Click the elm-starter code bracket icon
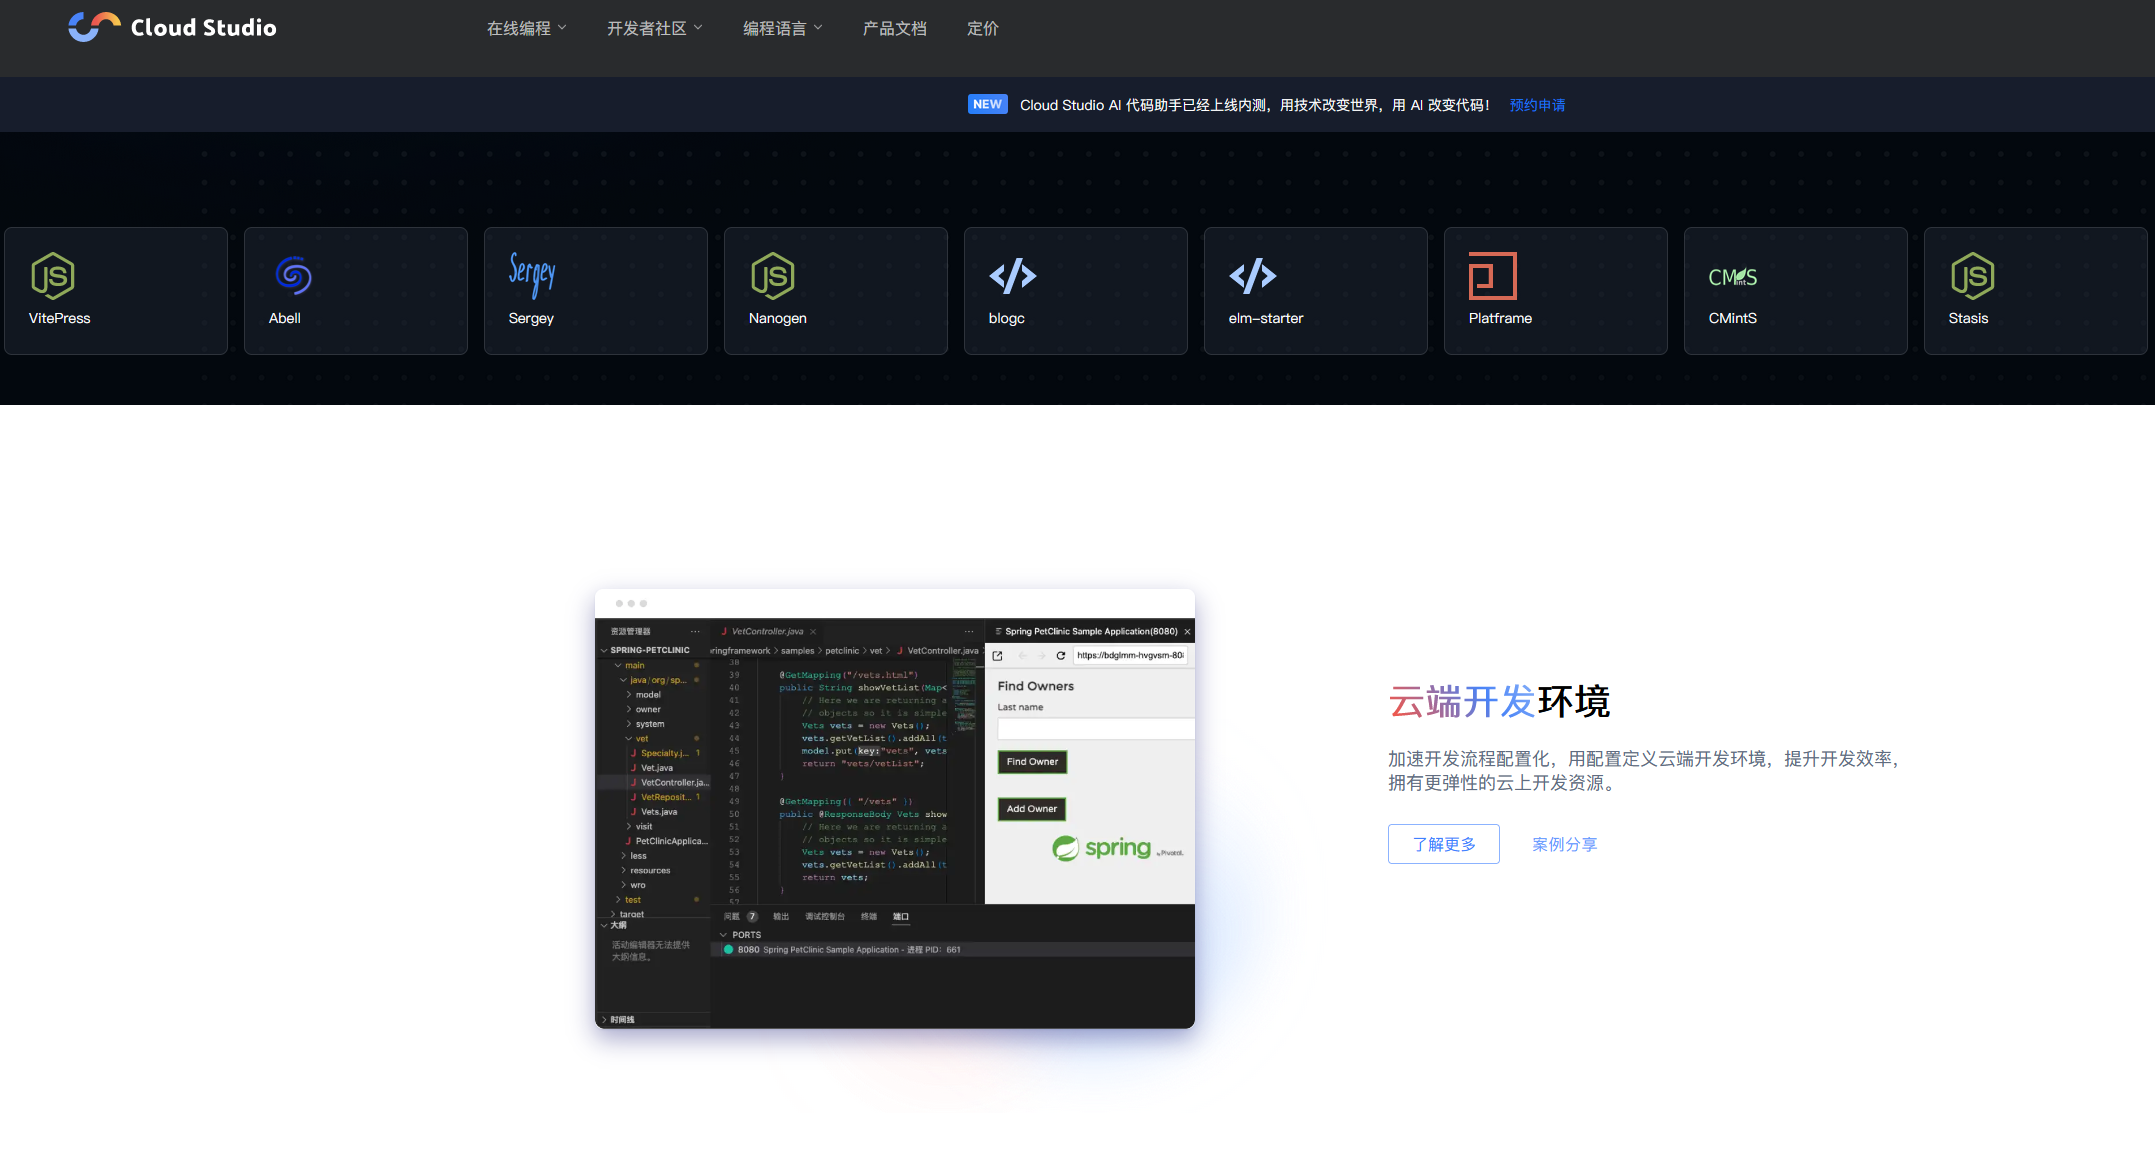The width and height of the screenshot is (2155, 1170). [1253, 276]
